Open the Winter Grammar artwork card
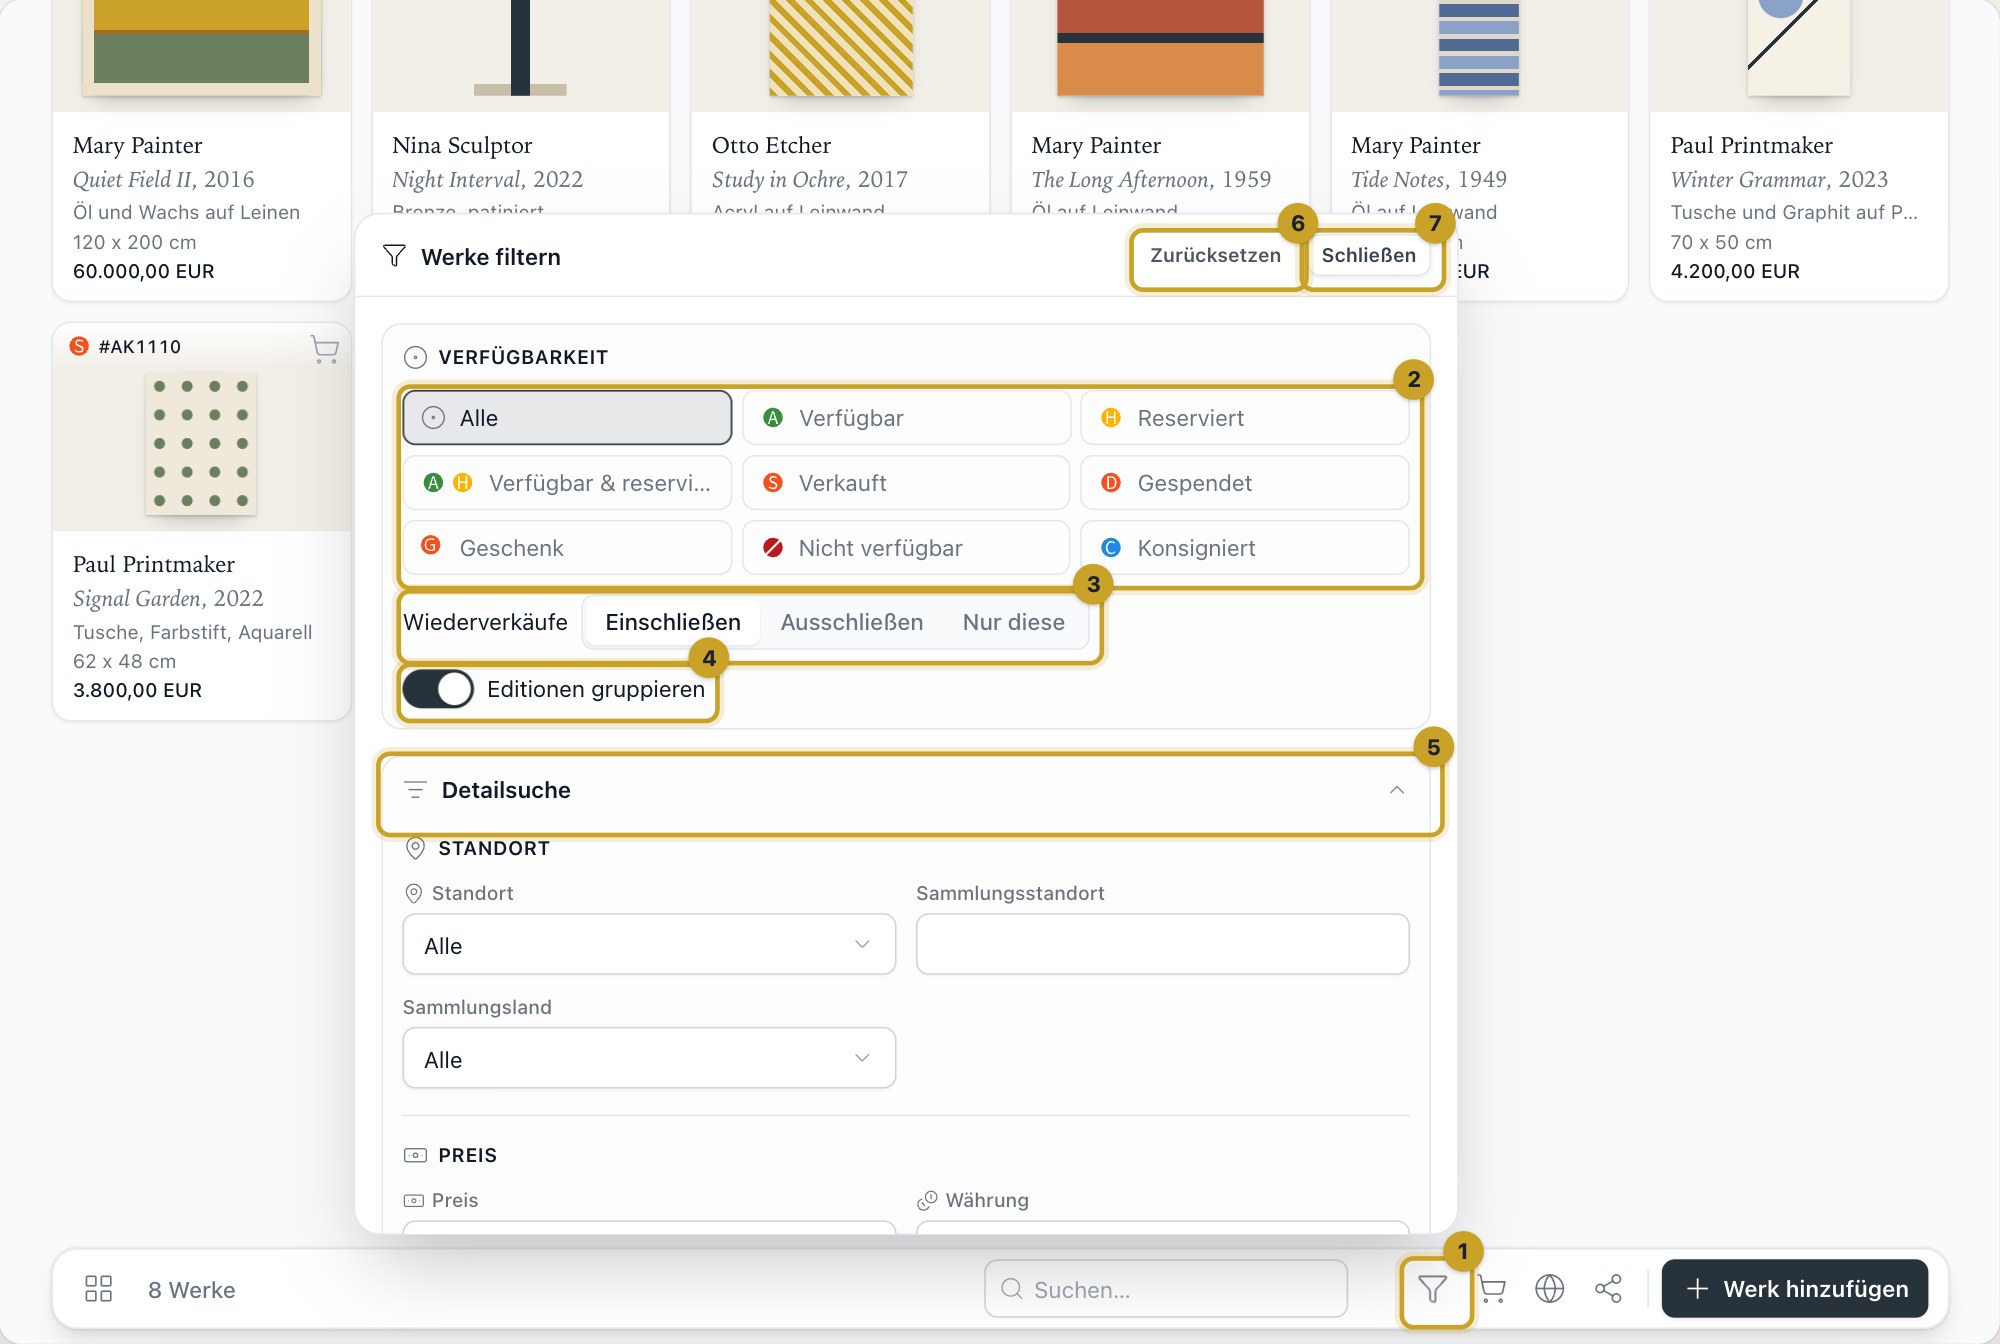 pyautogui.click(x=1798, y=150)
